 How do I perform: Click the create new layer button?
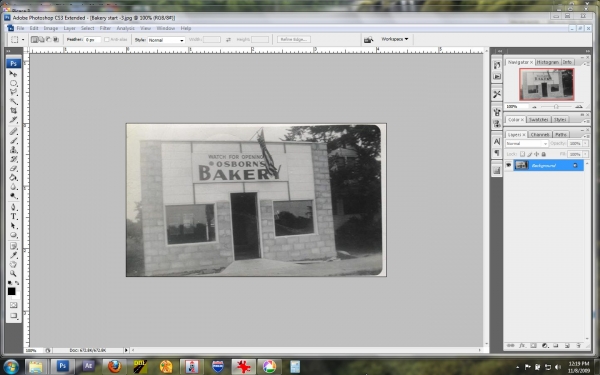(x=567, y=346)
